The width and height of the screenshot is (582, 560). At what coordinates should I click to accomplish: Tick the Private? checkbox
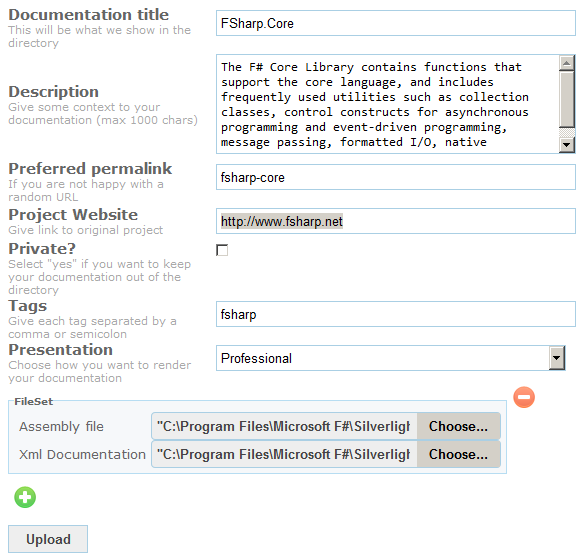click(x=222, y=250)
